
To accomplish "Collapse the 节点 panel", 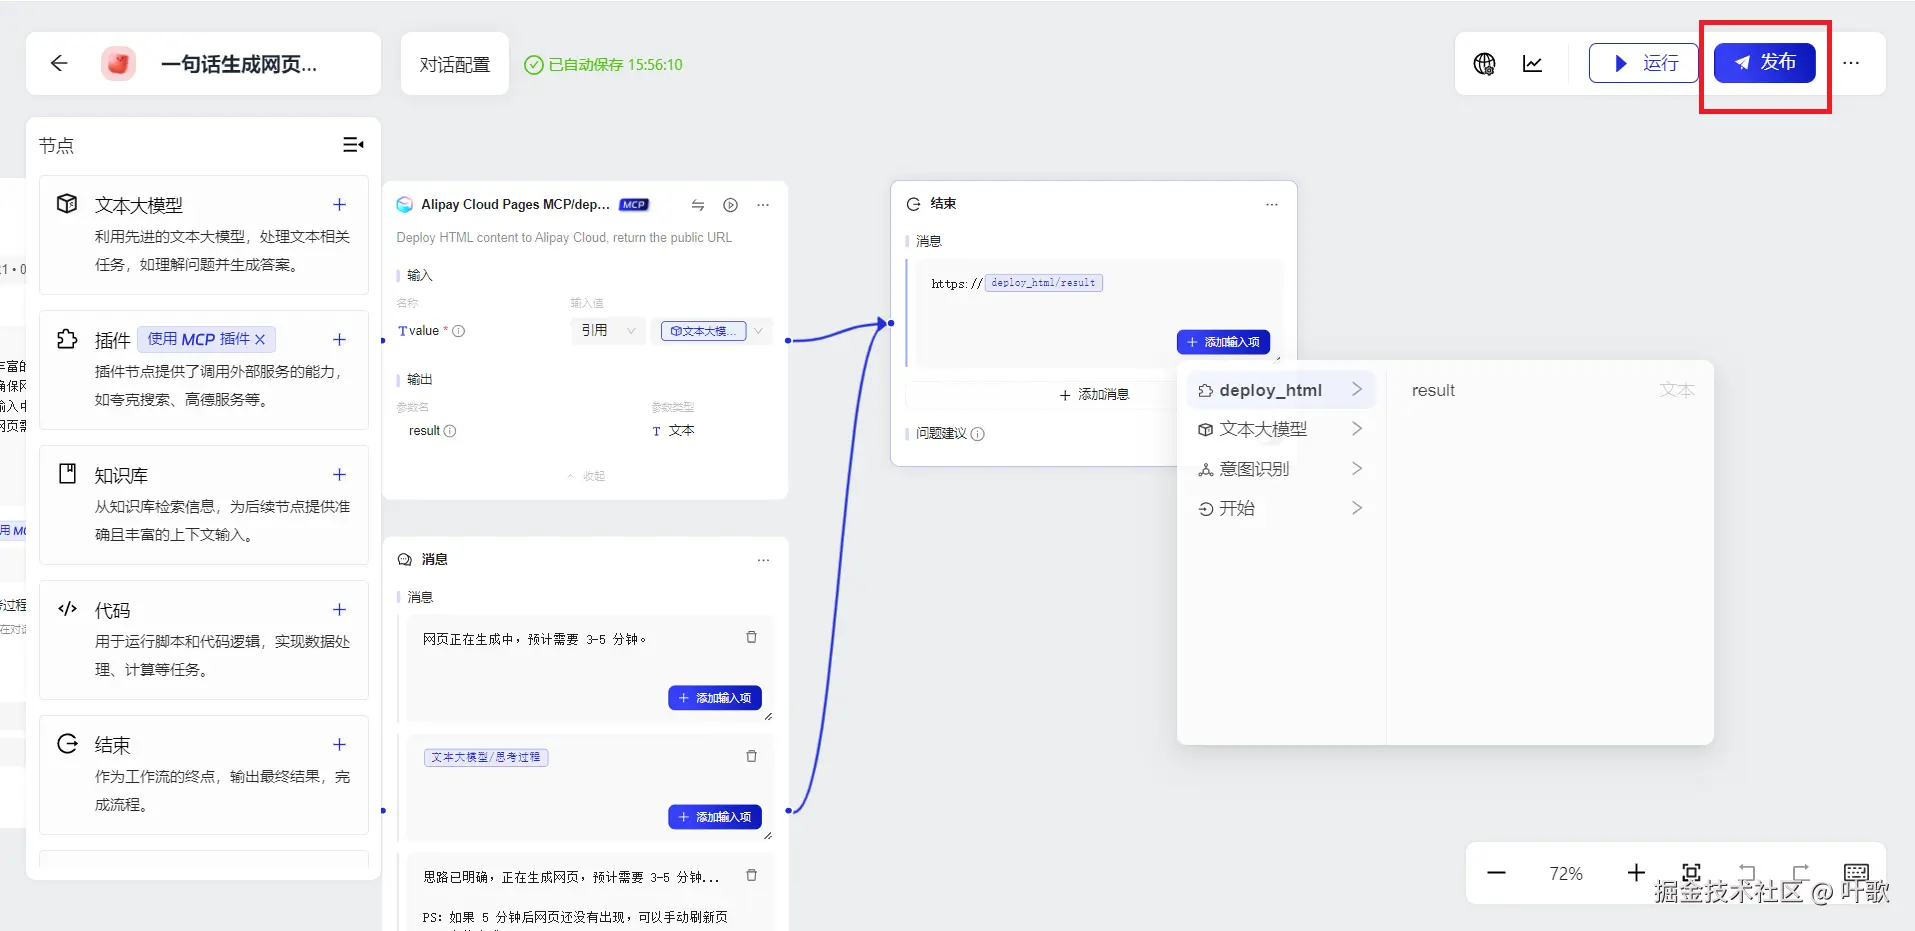I will pos(353,145).
